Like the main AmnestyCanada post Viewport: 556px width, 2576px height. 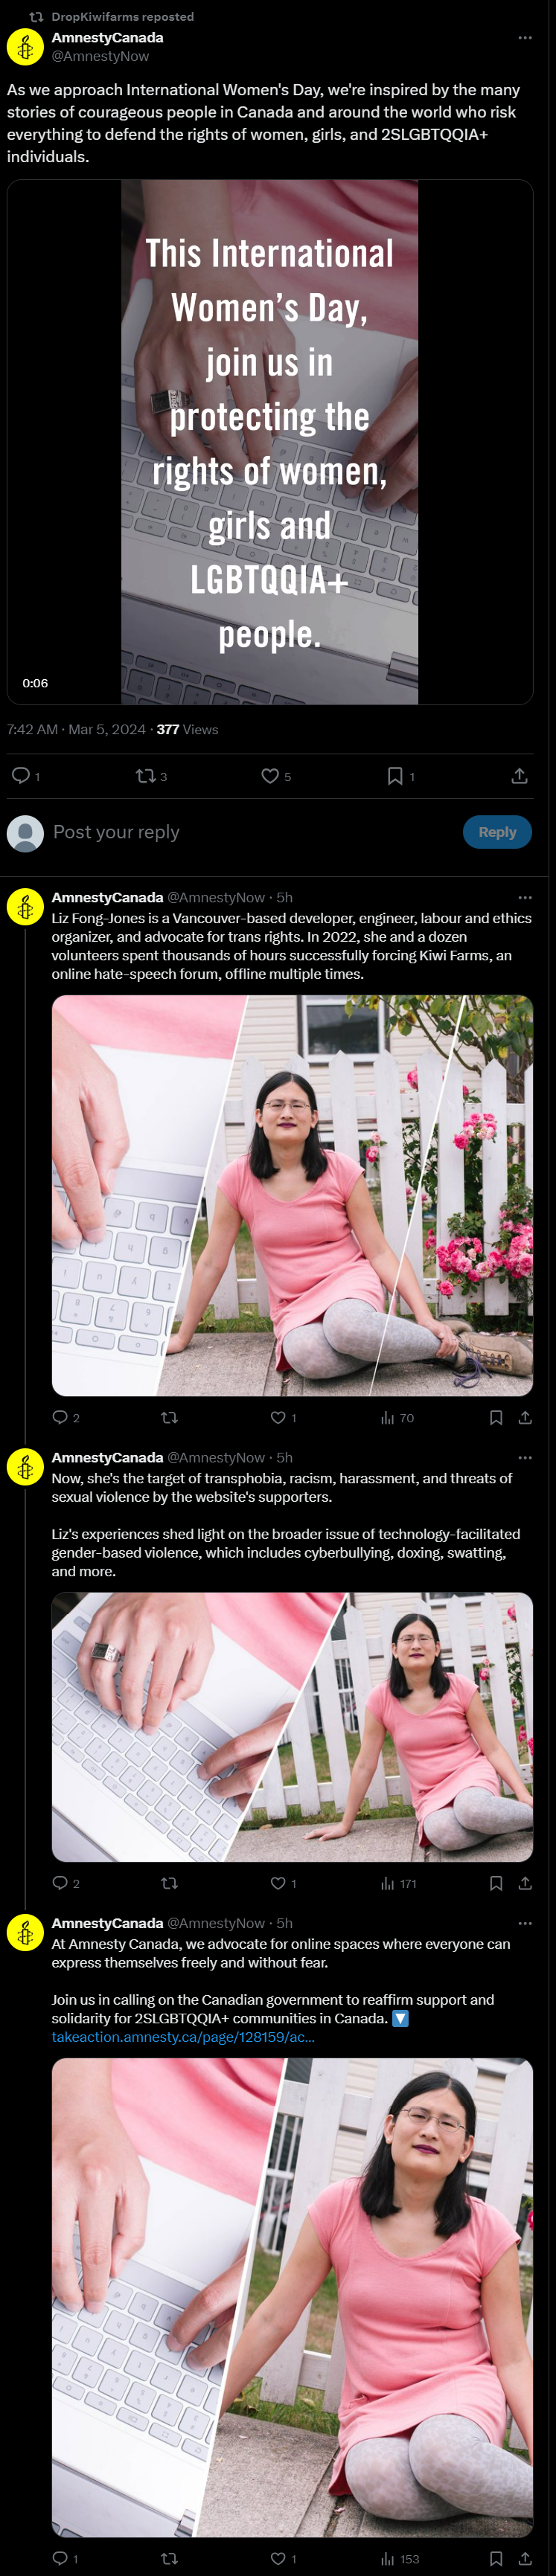(276, 776)
